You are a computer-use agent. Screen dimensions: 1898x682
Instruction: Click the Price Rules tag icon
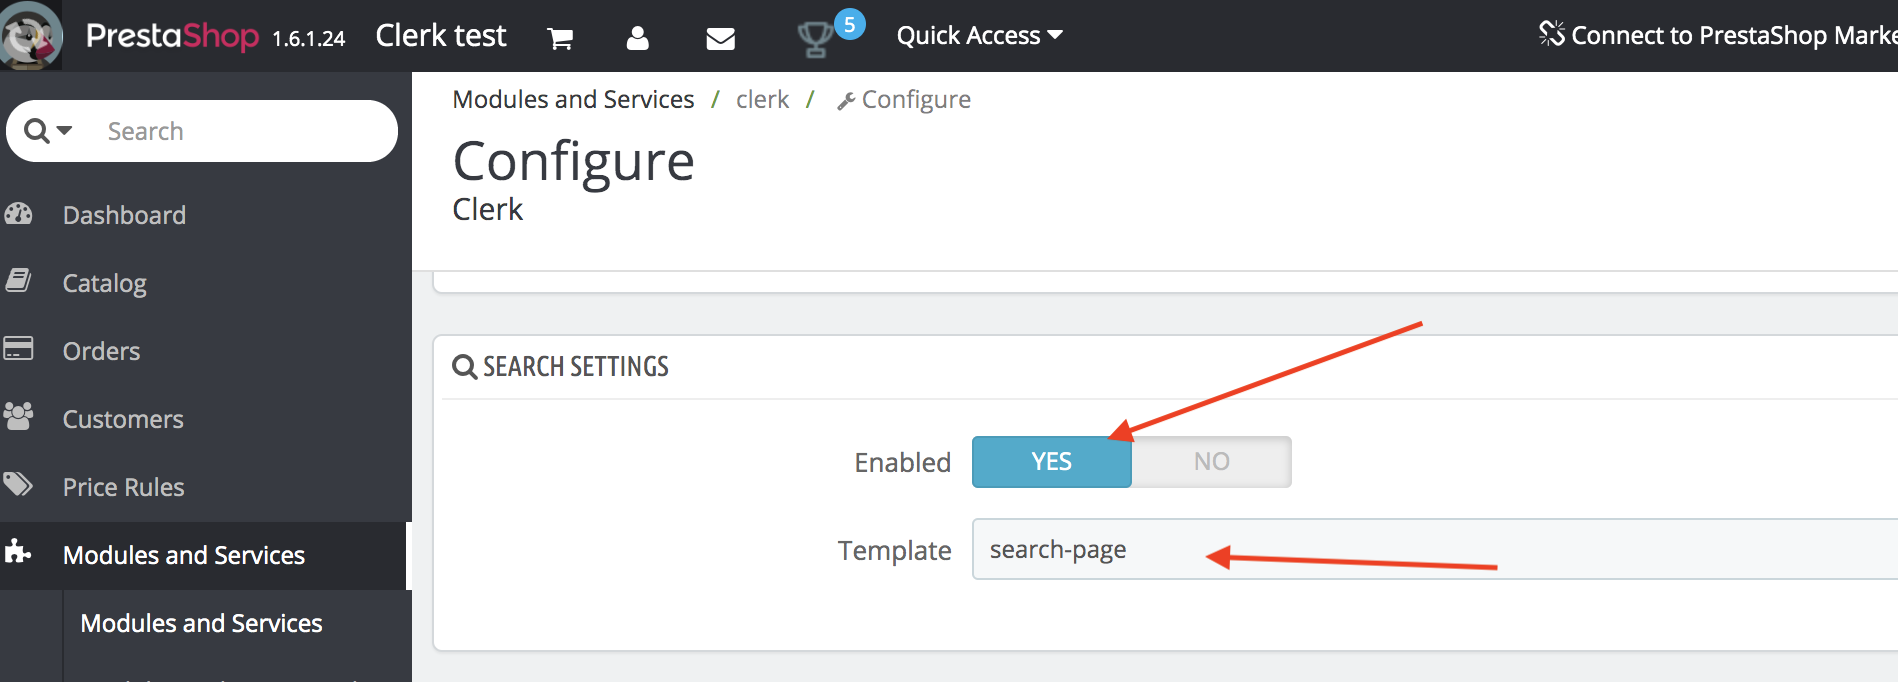[x=19, y=486]
